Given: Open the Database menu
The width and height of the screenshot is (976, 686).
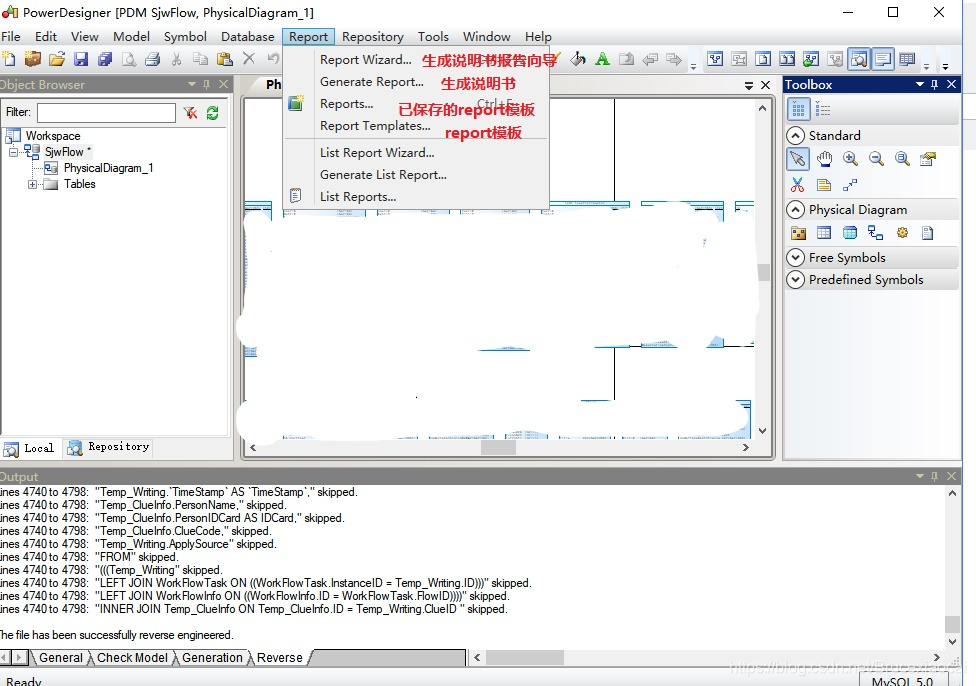Looking at the screenshot, I should click(x=248, y=37).
